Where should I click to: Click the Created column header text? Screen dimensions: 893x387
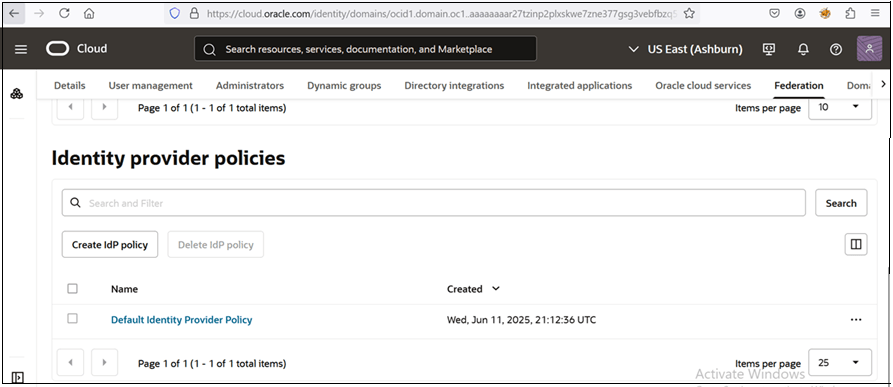(464, 289)
